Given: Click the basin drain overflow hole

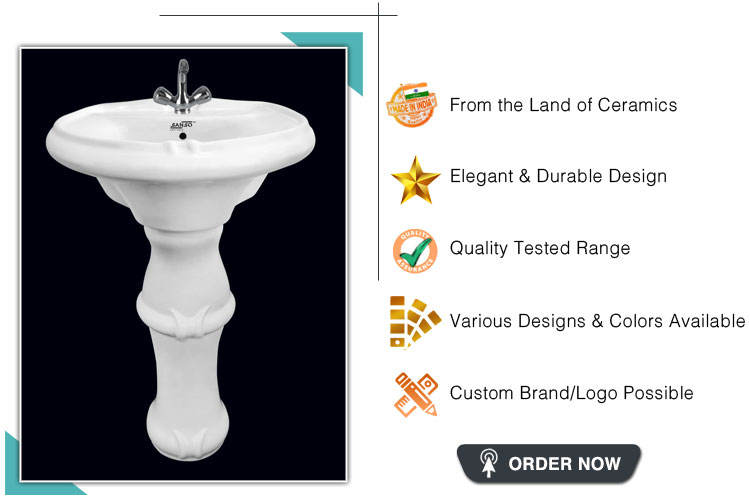Looking at the screenshot, I should tap(183, 136).
